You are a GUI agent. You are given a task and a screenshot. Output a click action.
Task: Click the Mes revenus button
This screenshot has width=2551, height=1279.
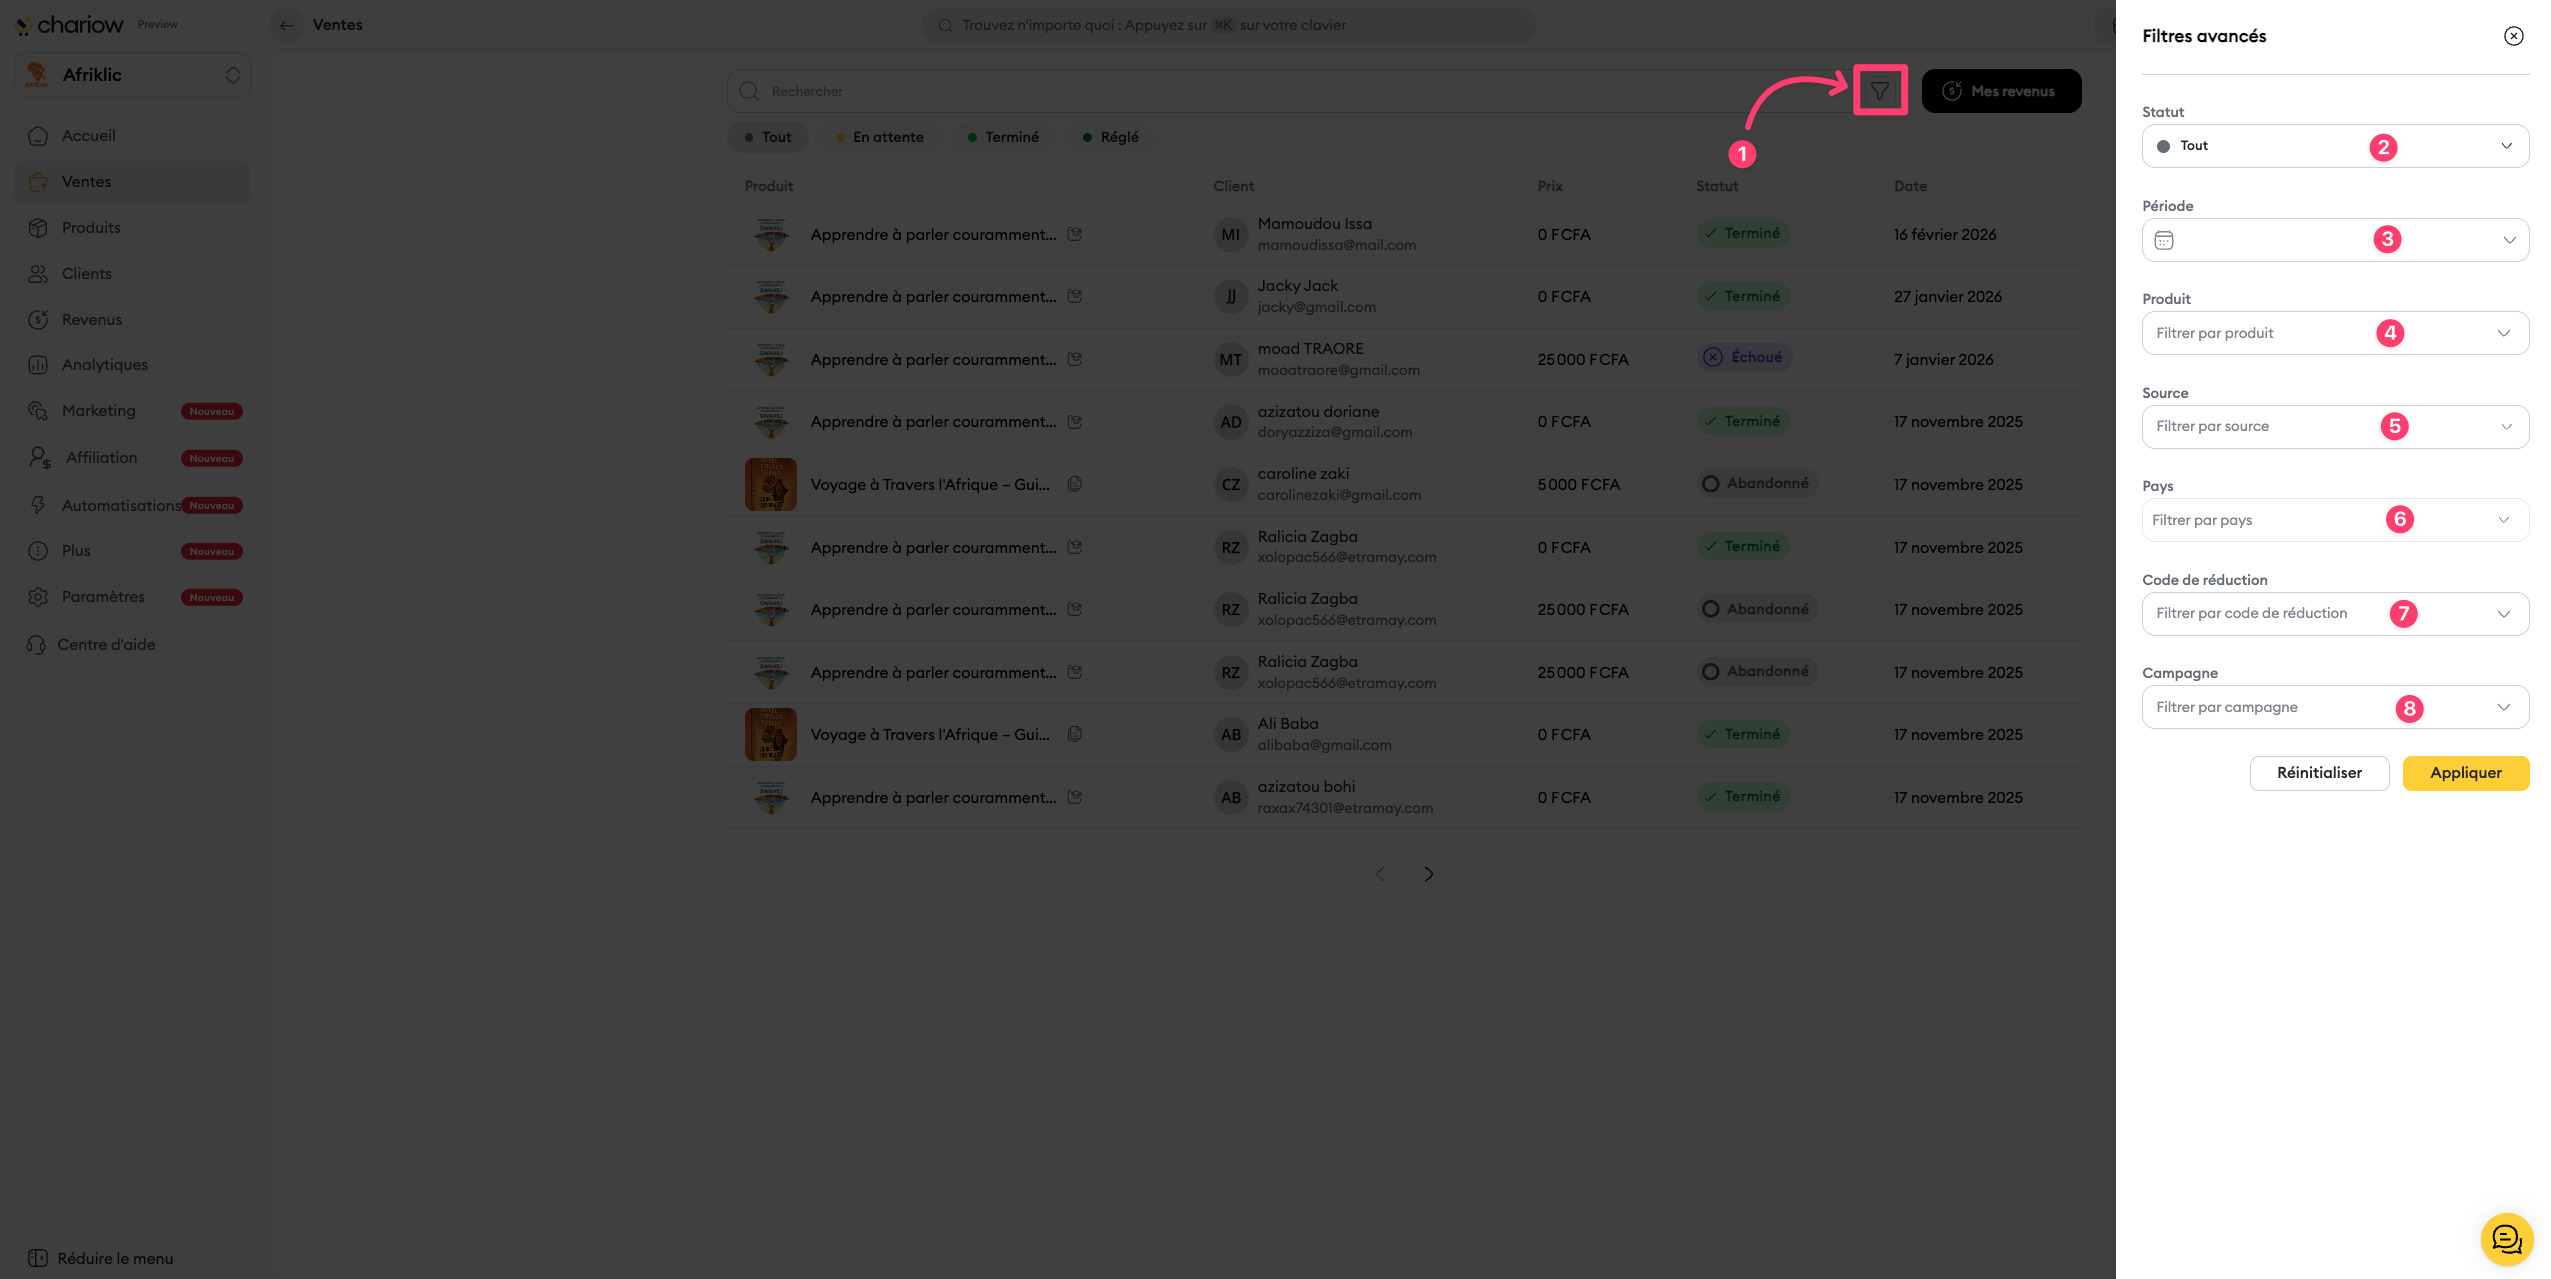click(2000, 91)
